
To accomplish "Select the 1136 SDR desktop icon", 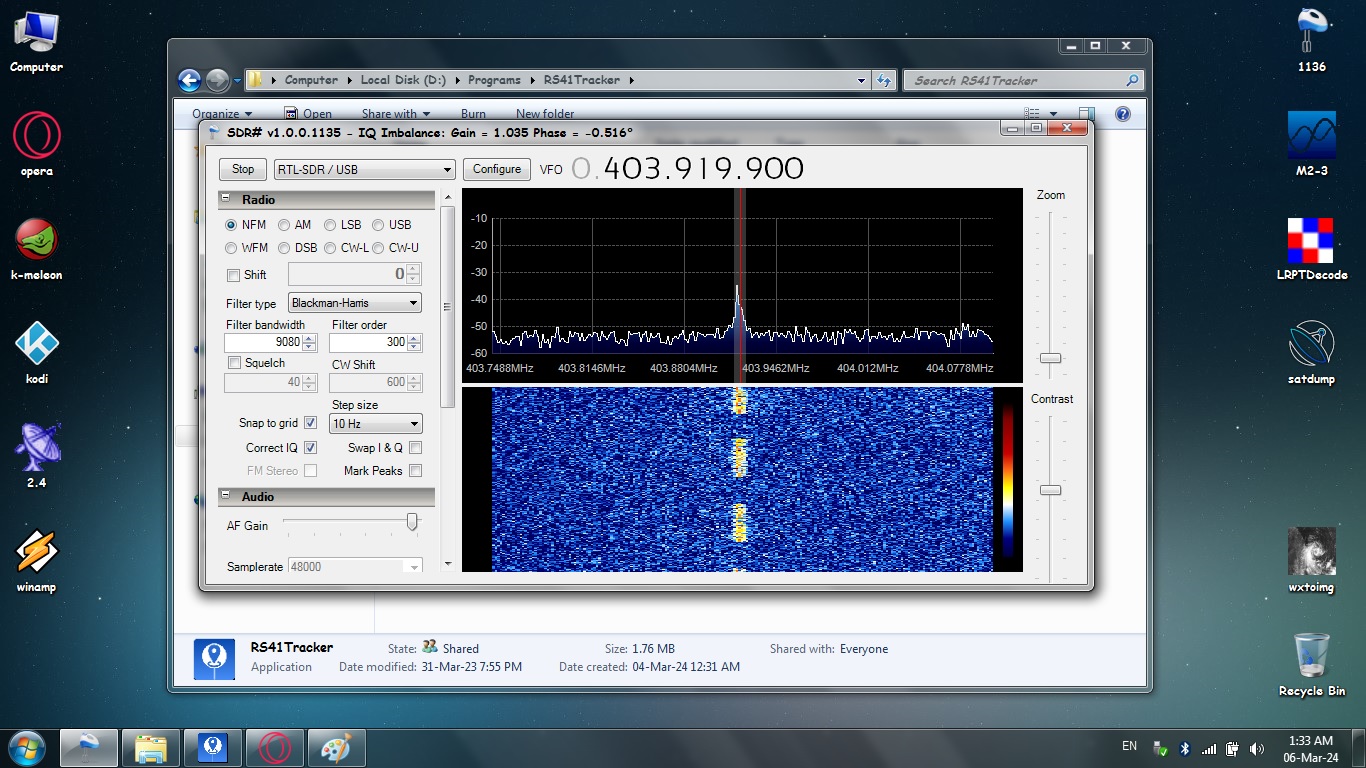I will pyautogui.click(x=1311, y=40).
